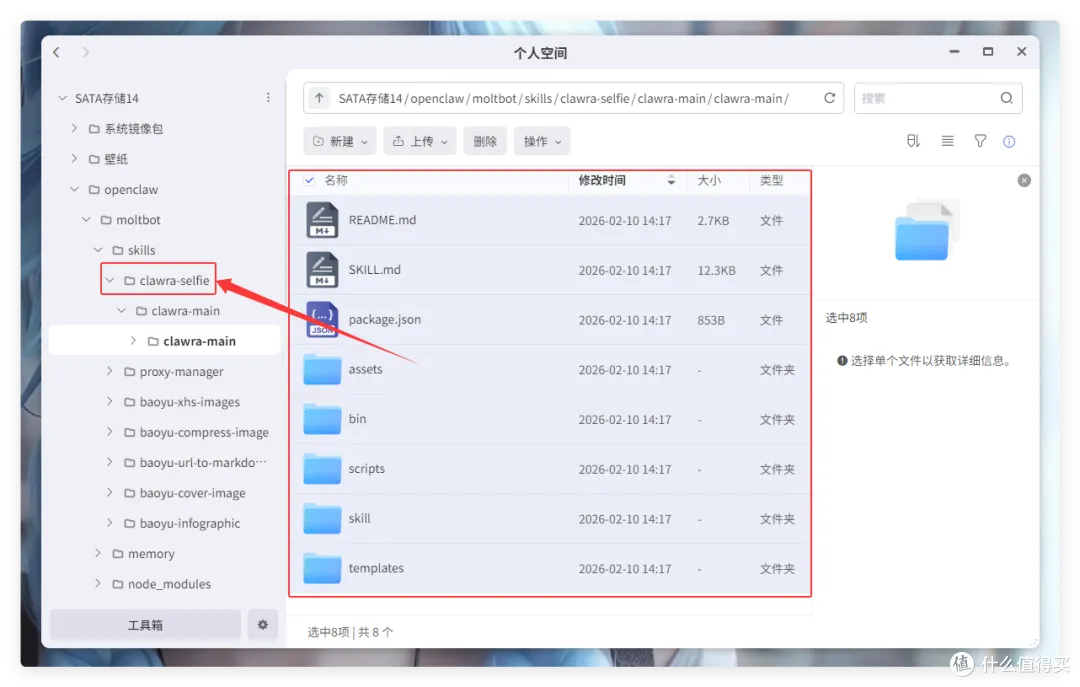Click the search magnifier icon

(1006, 98)
